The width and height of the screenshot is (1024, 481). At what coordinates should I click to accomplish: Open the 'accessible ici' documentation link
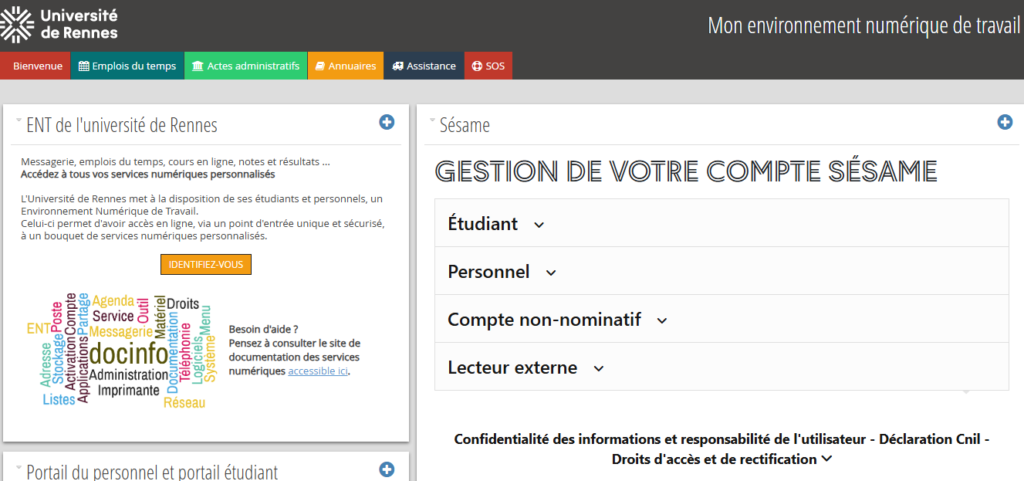[x=318, y=371]
